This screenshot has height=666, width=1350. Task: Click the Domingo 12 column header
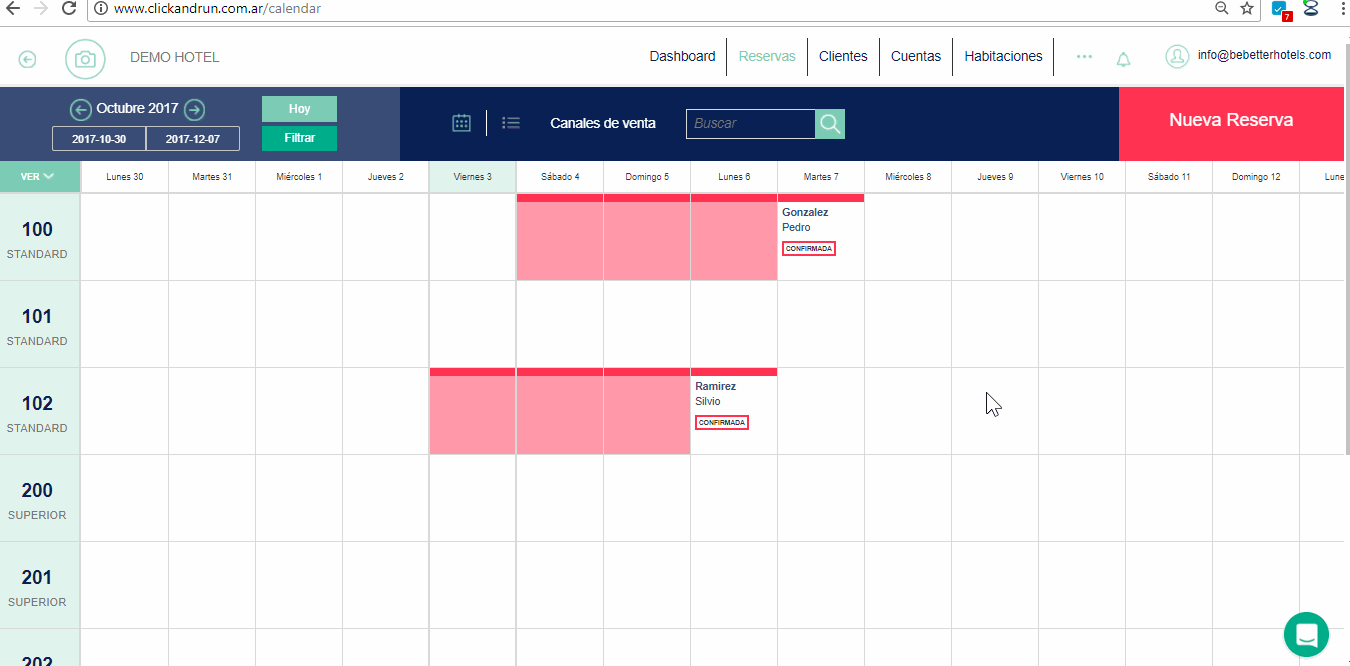click(1256, 177)
